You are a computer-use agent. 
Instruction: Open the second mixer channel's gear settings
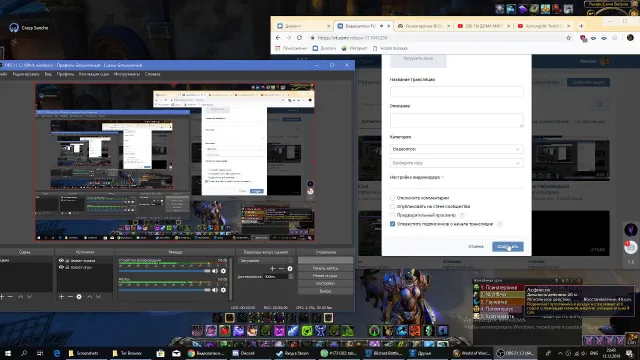(223, 290)
